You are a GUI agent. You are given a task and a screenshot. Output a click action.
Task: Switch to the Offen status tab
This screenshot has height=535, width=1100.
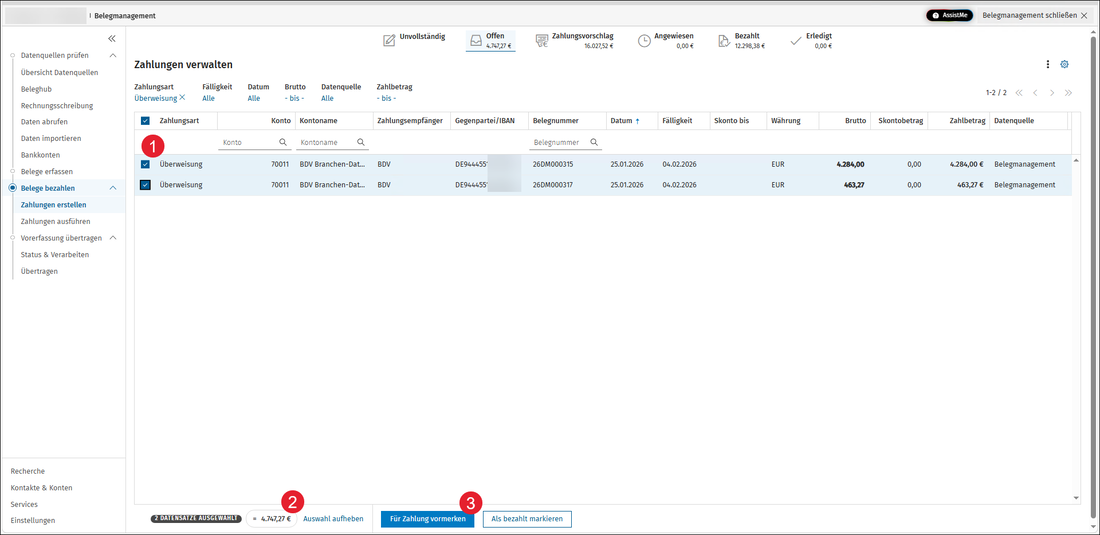click(x=490, y=40)
